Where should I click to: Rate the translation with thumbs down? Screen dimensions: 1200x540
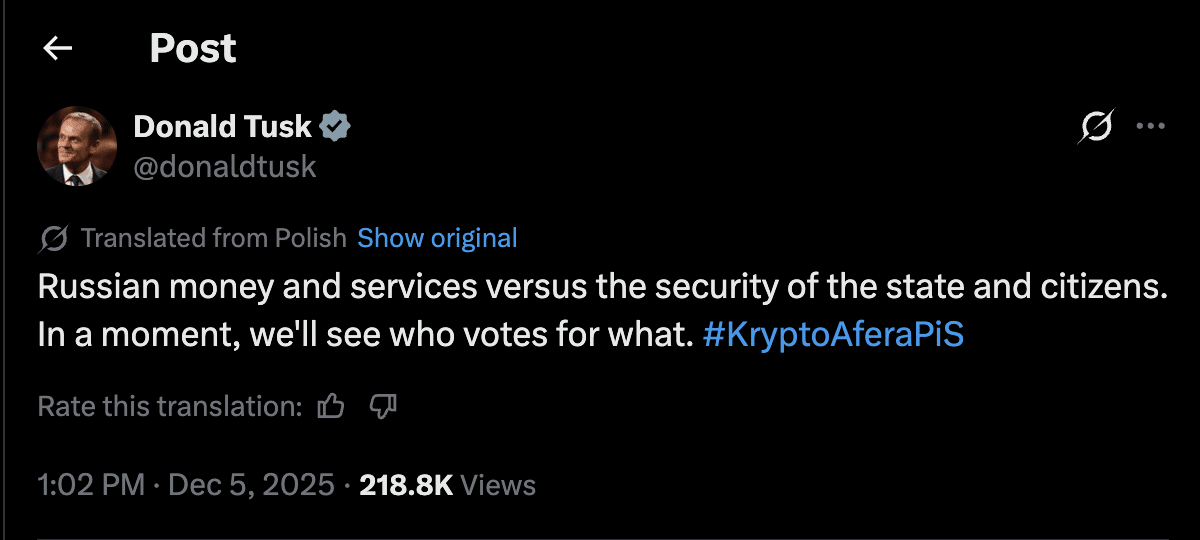[384, 406]
